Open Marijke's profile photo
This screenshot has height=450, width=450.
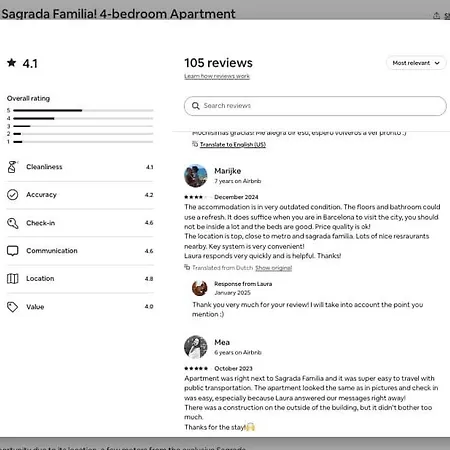196,175
